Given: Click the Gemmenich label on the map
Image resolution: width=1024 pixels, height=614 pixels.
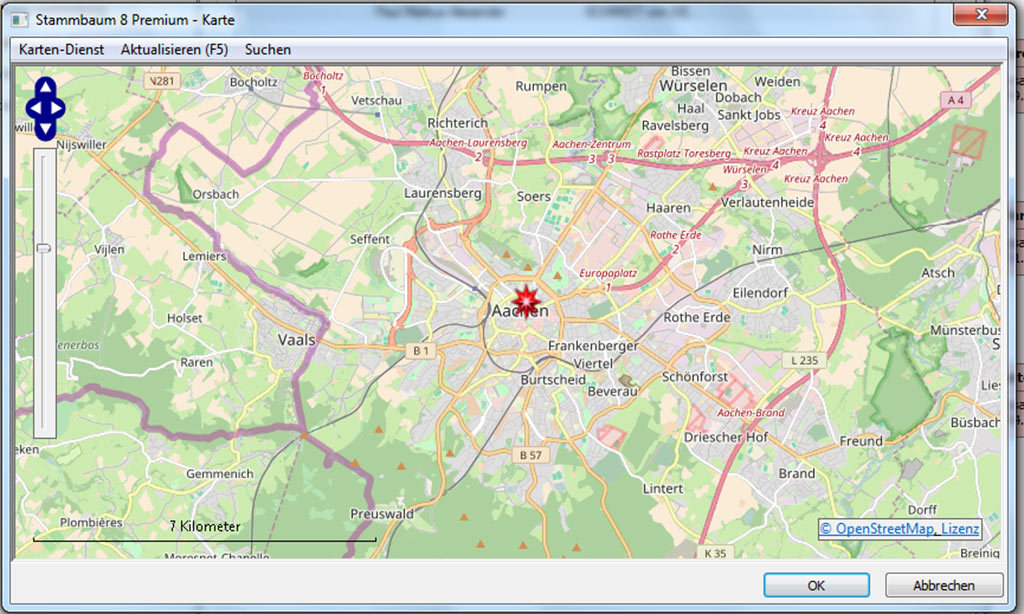Looking at the screenshot, I should pyautogui.click(x=219, y=474).
